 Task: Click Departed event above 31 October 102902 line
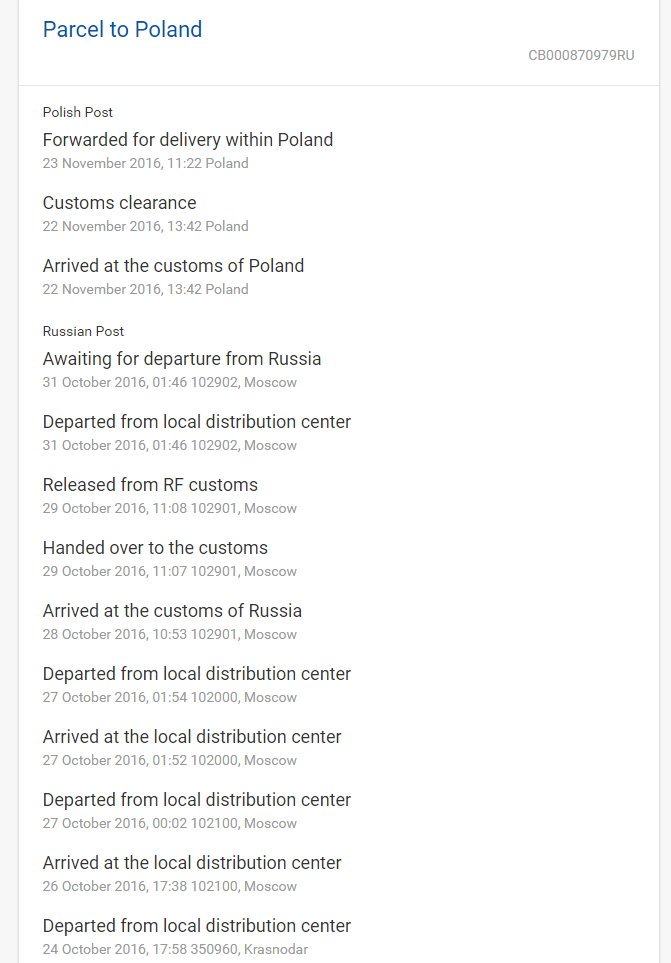[197, 422]
